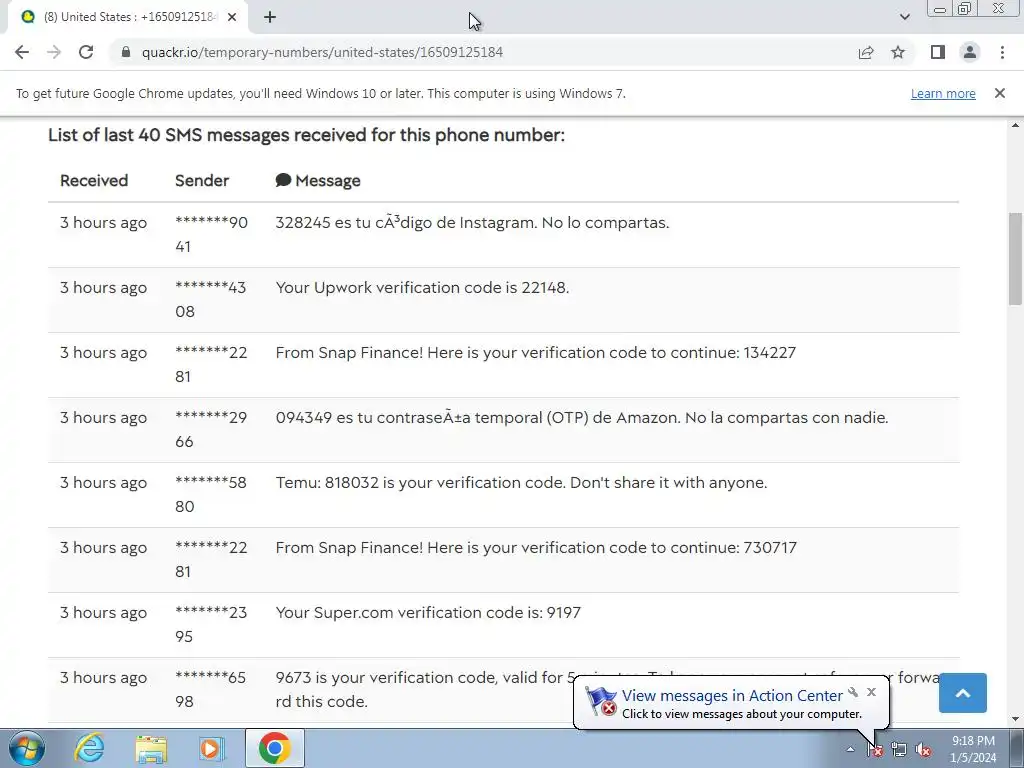
Task: Click sender number ending 23 95
Action: click(x=211, y=624)
